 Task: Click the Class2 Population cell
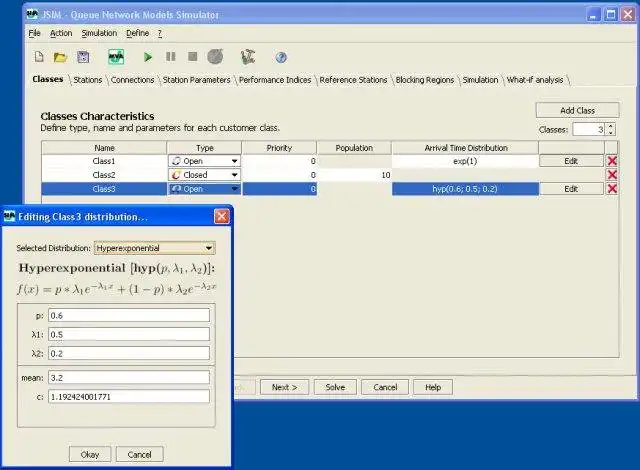tap(354, 175)
